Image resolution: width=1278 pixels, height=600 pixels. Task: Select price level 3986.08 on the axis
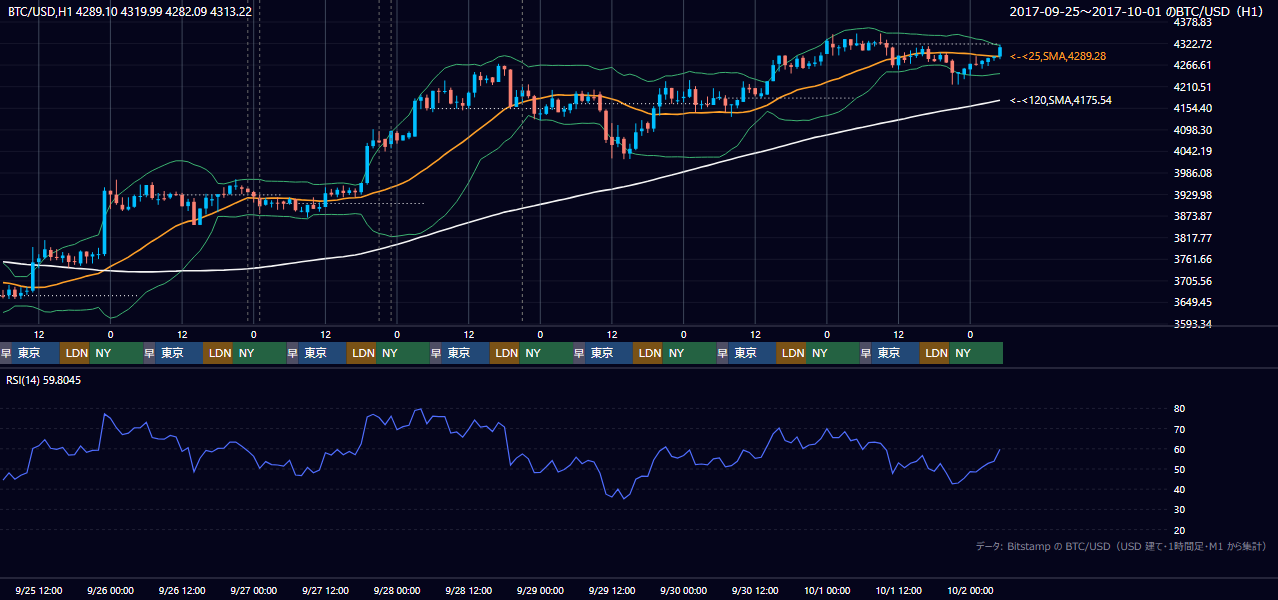[x=1191, y=173]
